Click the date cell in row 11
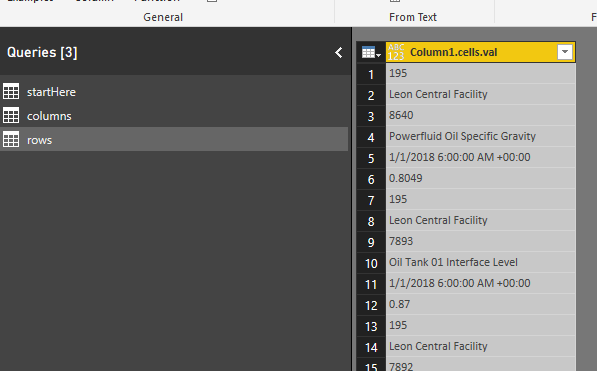This screenshot has height=371, width=597. pyautogui.click(x=480, y=283)
